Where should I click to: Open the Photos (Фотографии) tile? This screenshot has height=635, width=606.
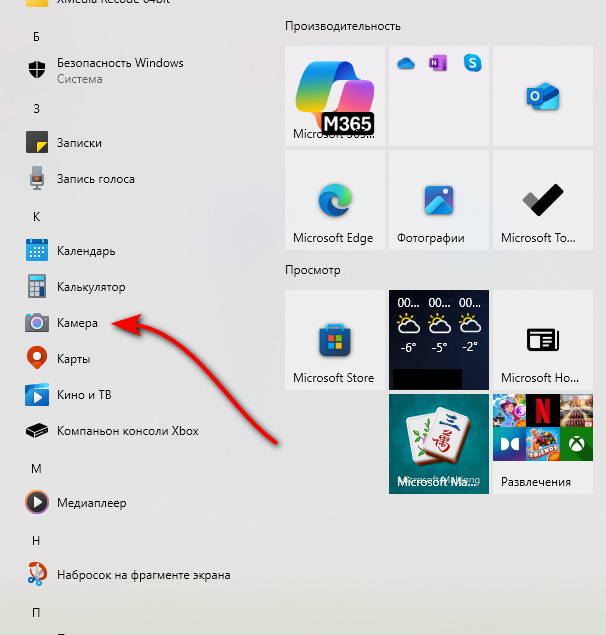(x=439, y=200)
